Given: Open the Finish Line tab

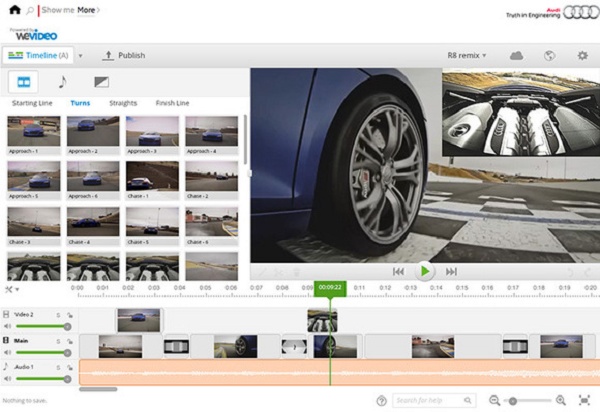Looking at the screenshot, I should tap(172, 103).
